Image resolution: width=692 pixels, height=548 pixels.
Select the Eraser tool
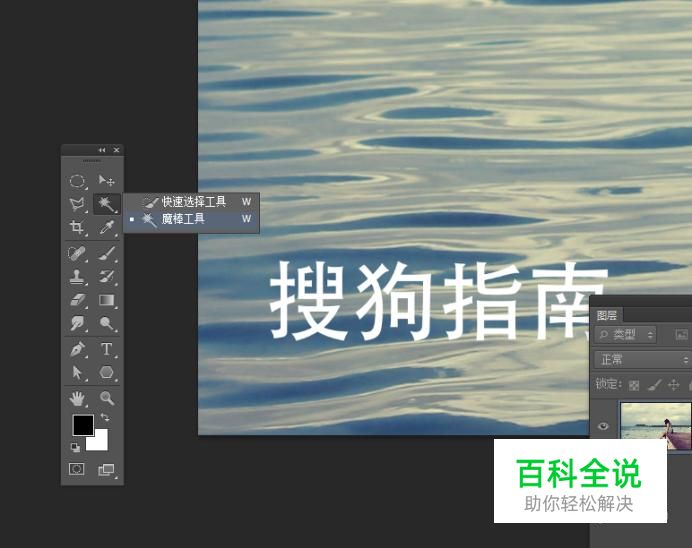[x=77, y=300]
